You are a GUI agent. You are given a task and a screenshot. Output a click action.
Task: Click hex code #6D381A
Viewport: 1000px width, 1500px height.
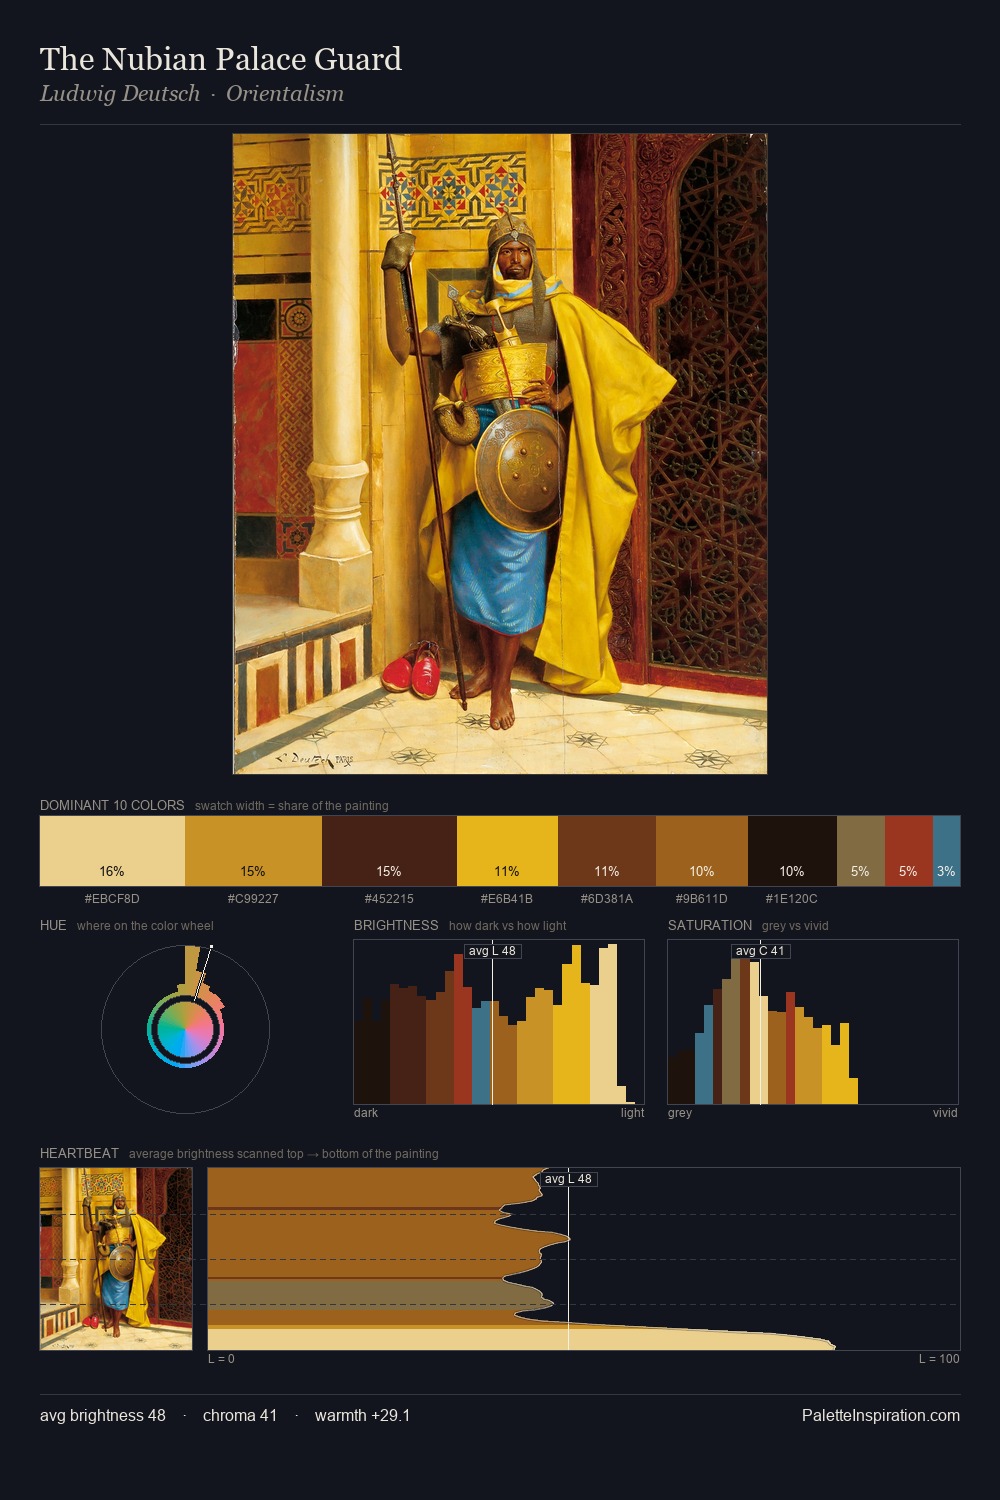(x=607, y=899)
